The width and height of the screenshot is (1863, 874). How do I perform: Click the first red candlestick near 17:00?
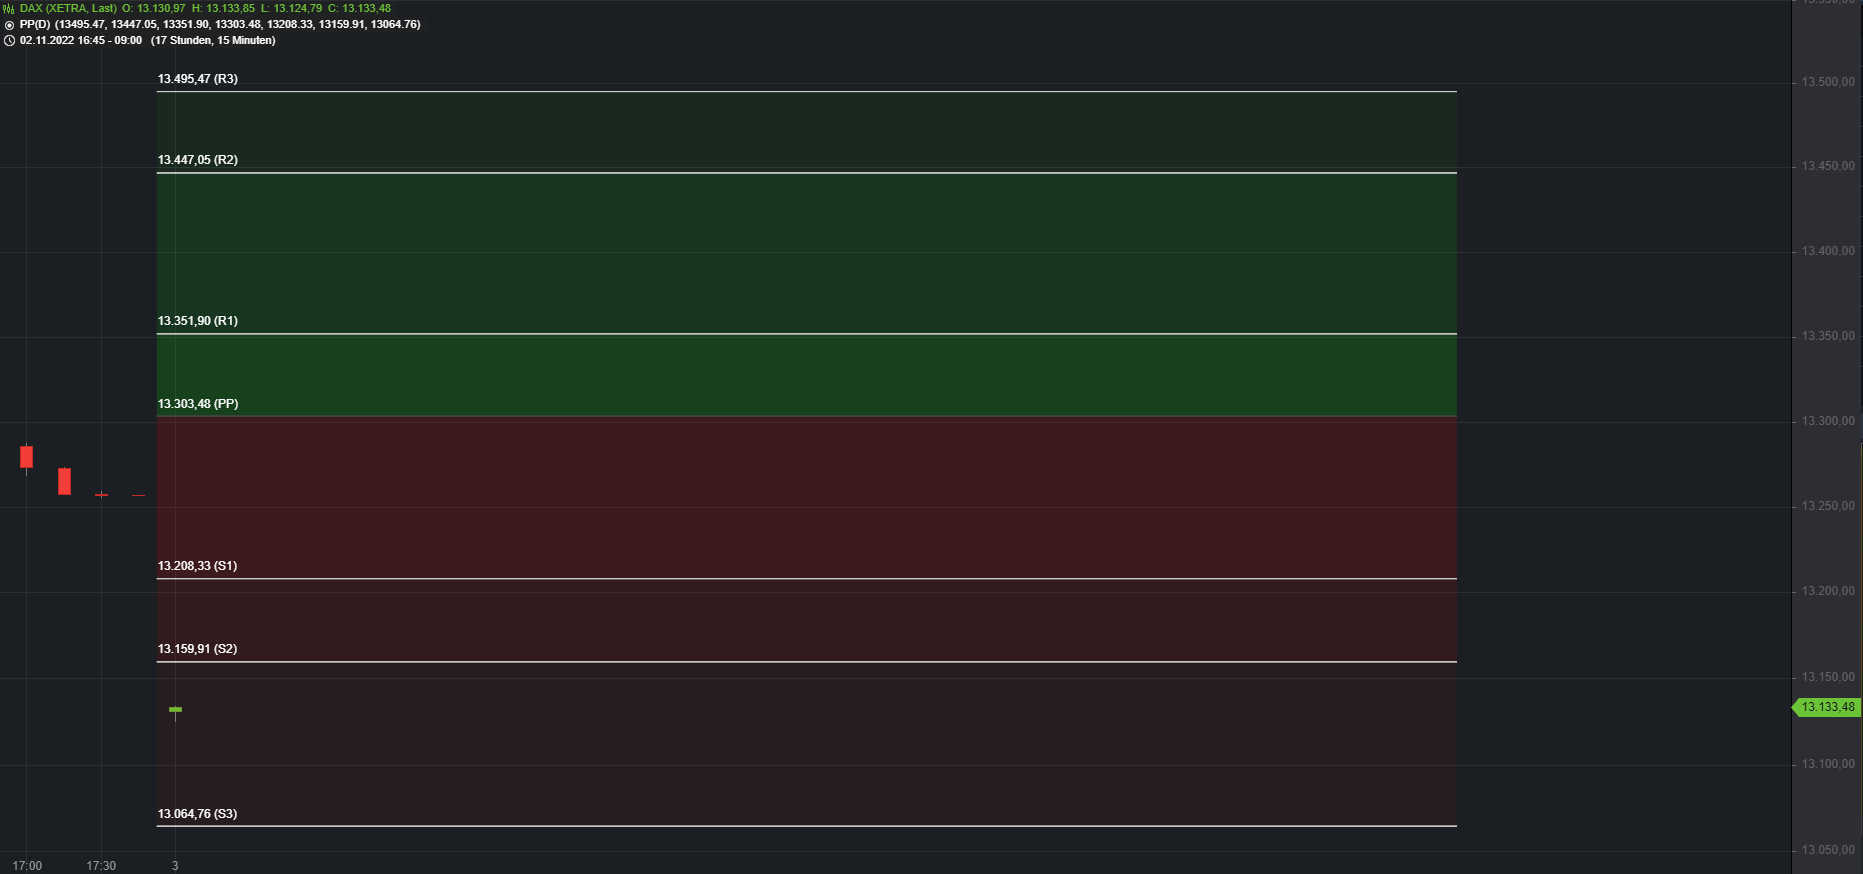pos(27,457)
